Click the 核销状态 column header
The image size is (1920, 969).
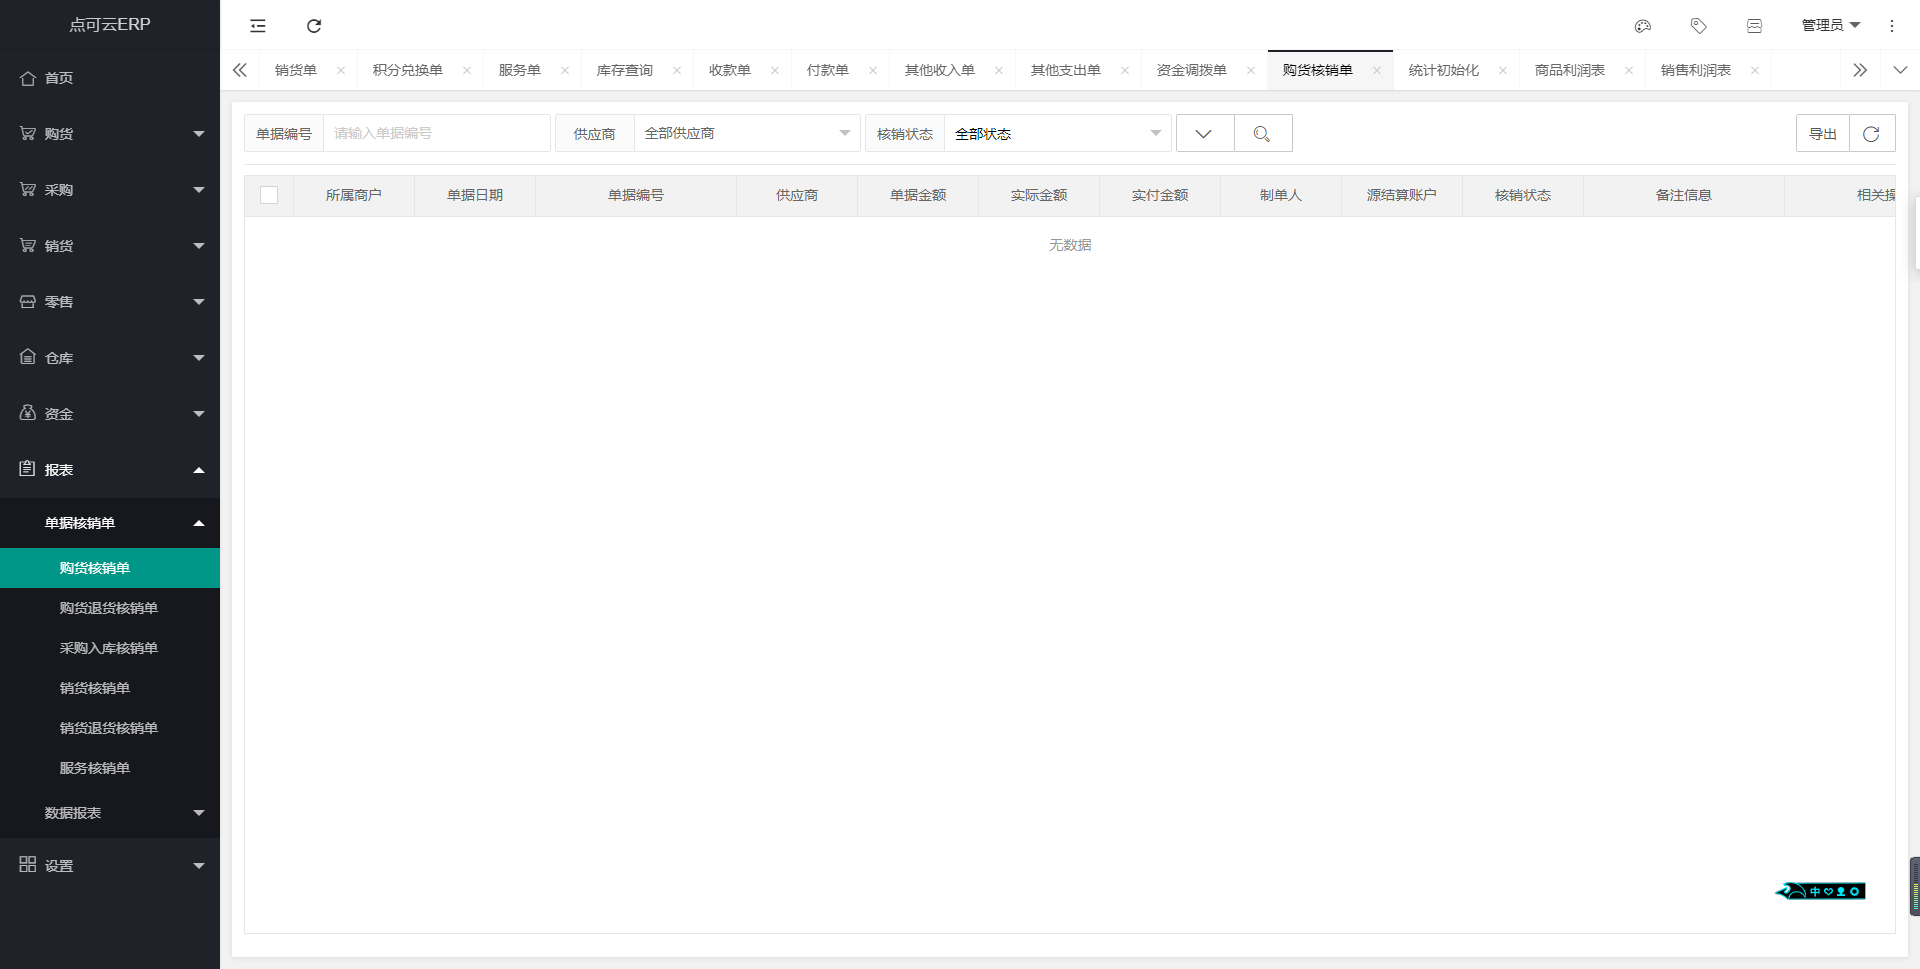[x=1523, y=195]
